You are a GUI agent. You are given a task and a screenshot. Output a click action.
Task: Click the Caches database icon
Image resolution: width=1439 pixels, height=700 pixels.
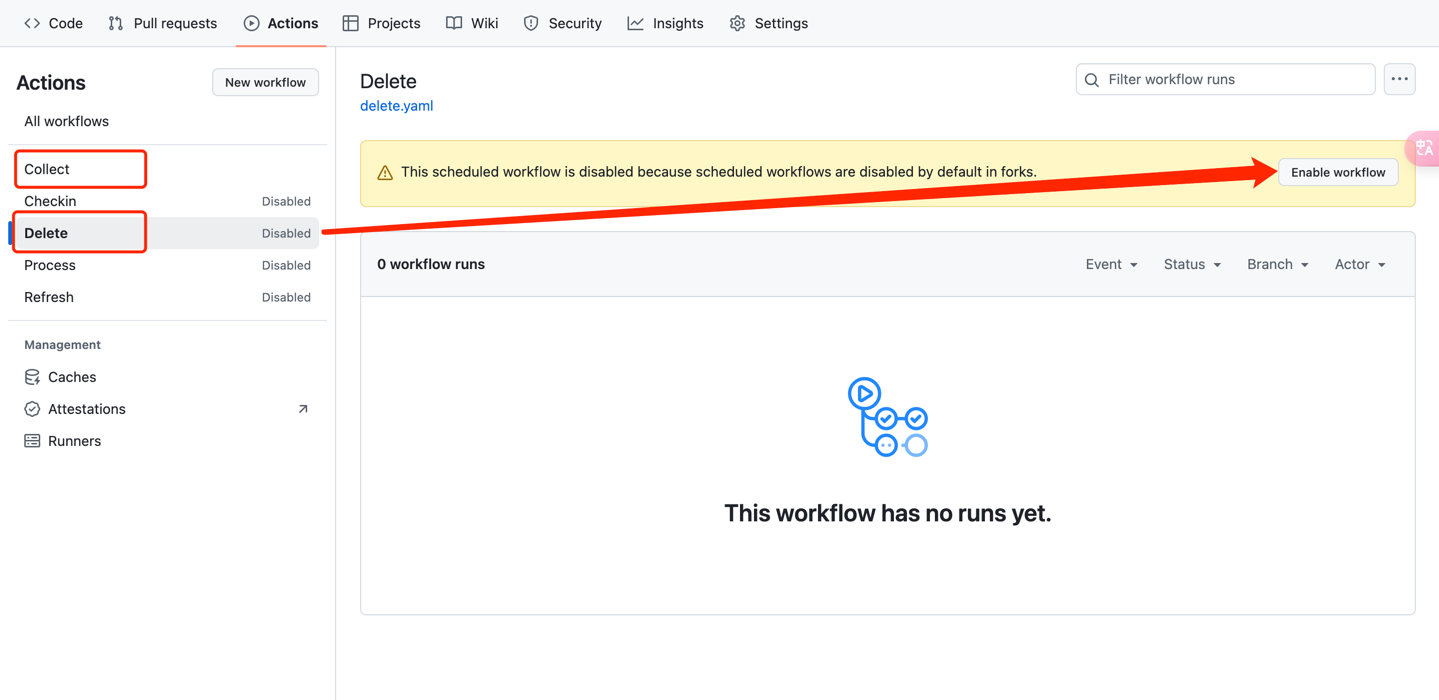[32, 377]
